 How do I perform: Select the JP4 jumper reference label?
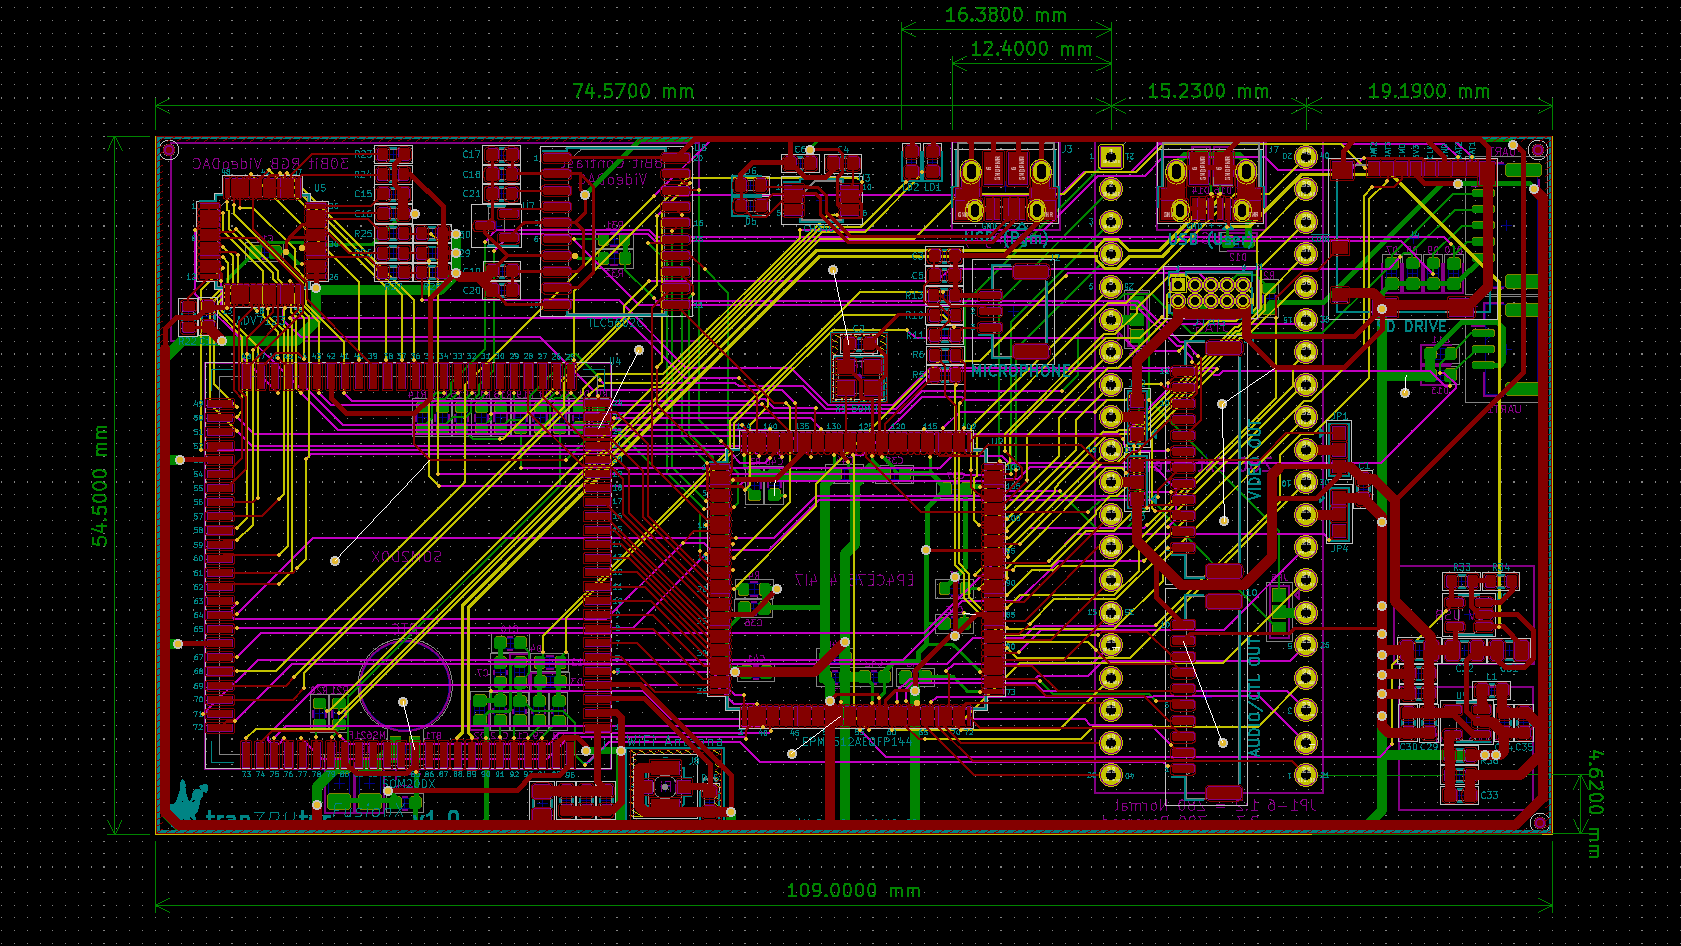click(1339, 548)
